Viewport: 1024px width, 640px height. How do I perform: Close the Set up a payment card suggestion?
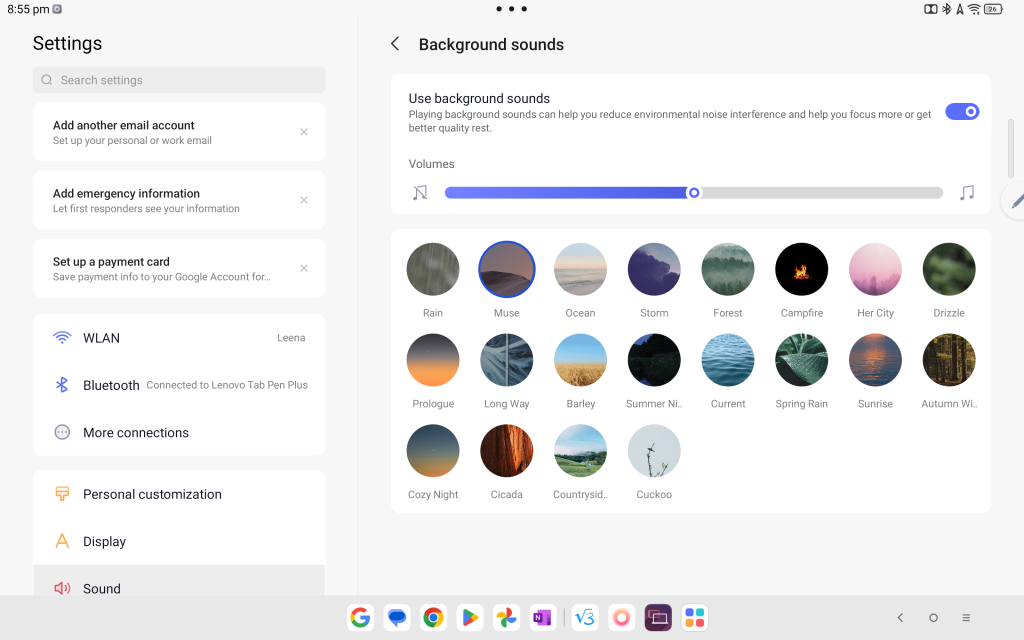304,268
